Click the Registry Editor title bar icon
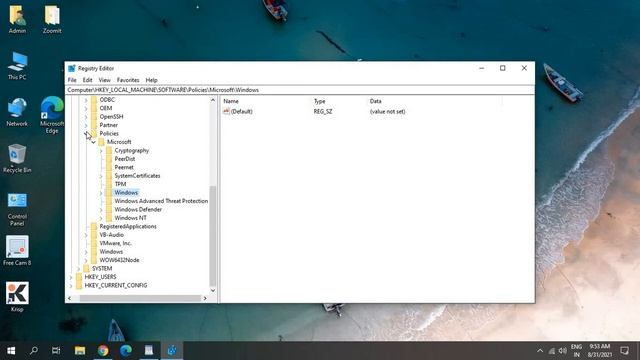This screenshot has height=360, width=640. click(x=72, y=68)
